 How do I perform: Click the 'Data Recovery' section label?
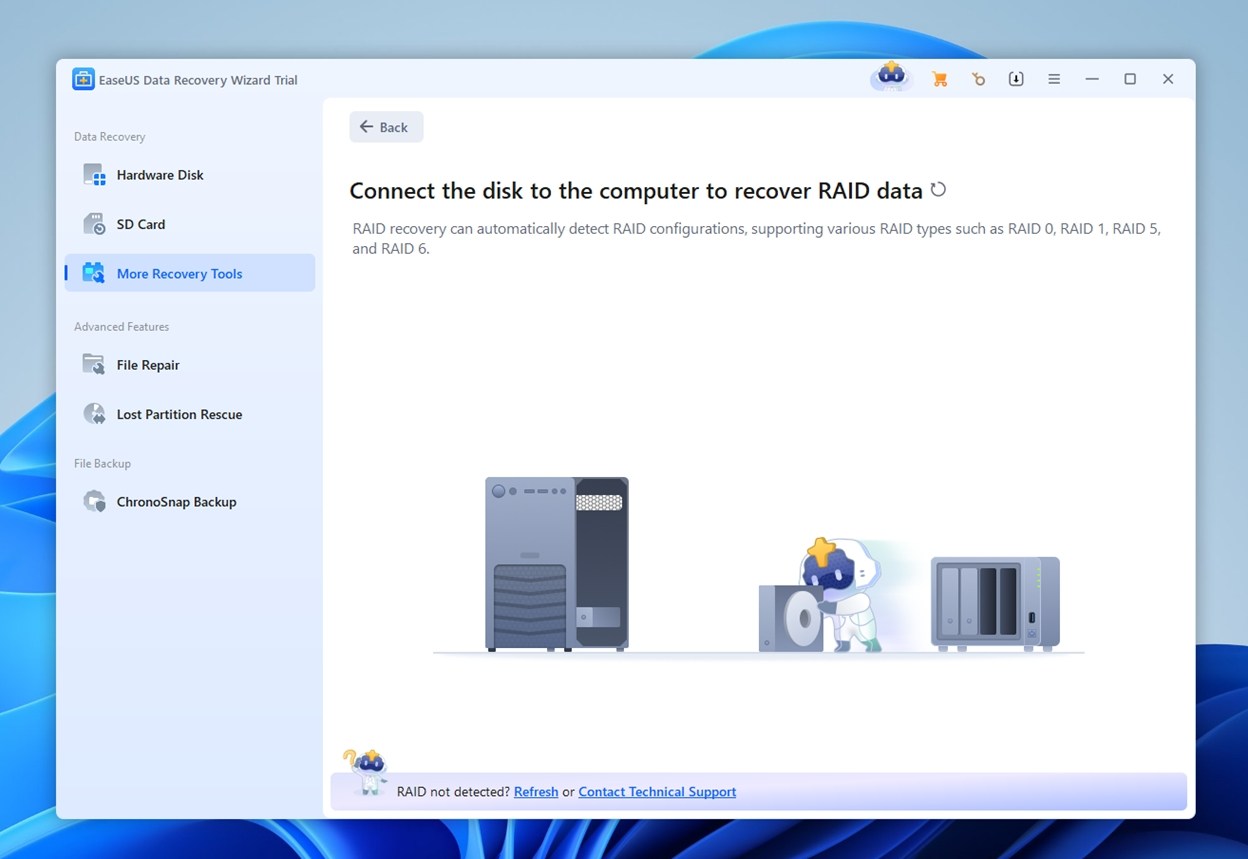110,137
